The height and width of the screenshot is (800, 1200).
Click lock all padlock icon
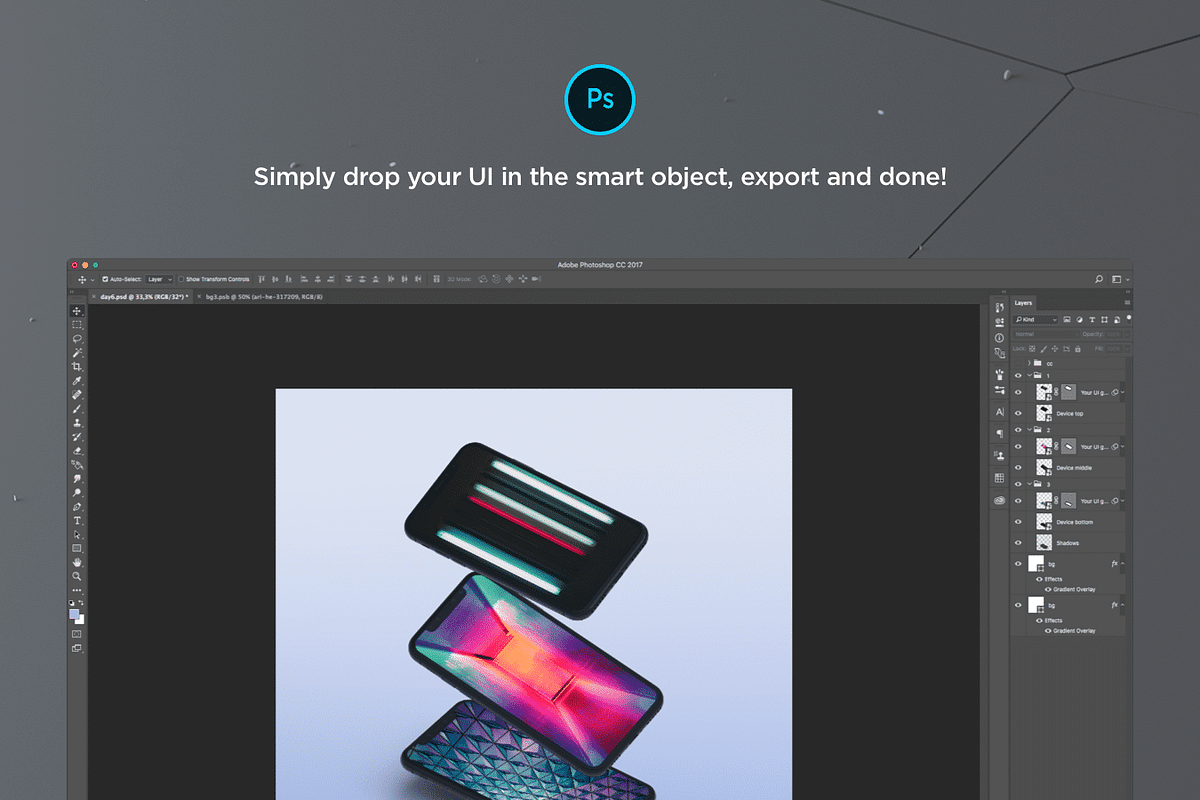point(1078,348)
